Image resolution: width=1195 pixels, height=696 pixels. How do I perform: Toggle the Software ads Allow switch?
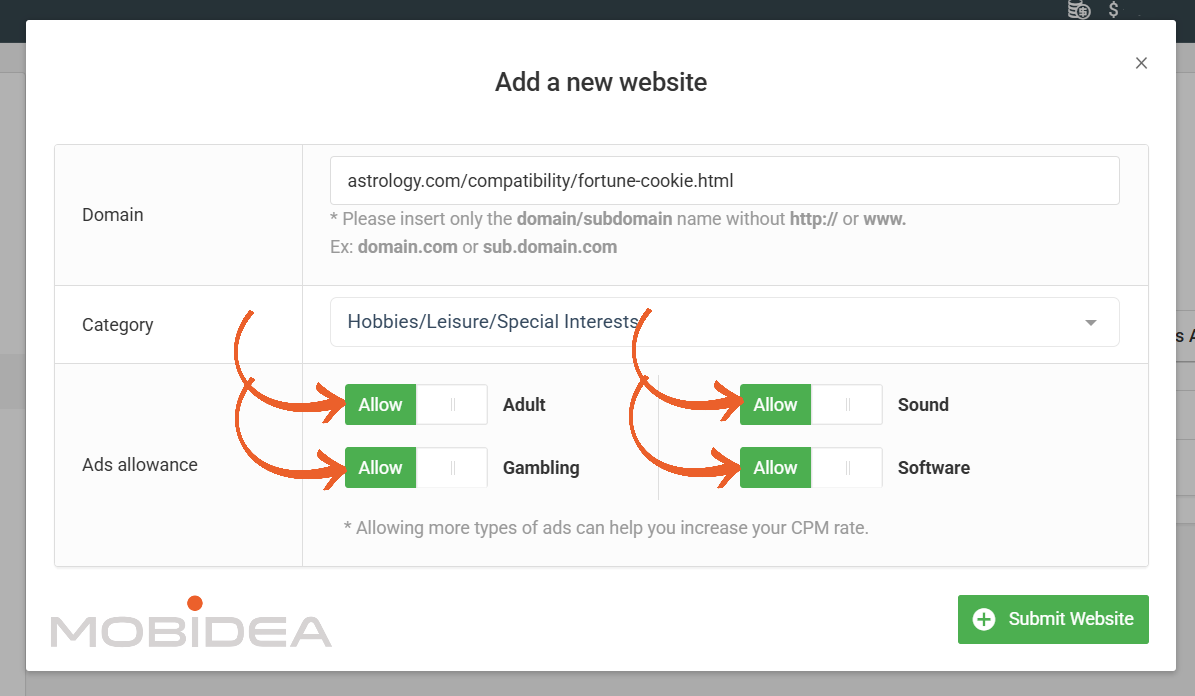pyautogui.click(x=811, y=467)
